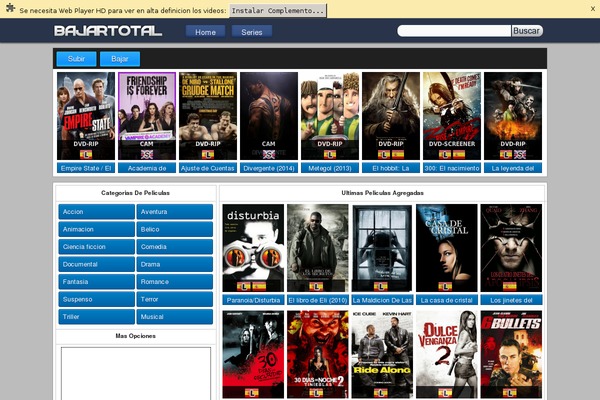Viewport: 600px width, 400px height.
Task: Click Los jinetes del title link
Action: tap(511, 300)
